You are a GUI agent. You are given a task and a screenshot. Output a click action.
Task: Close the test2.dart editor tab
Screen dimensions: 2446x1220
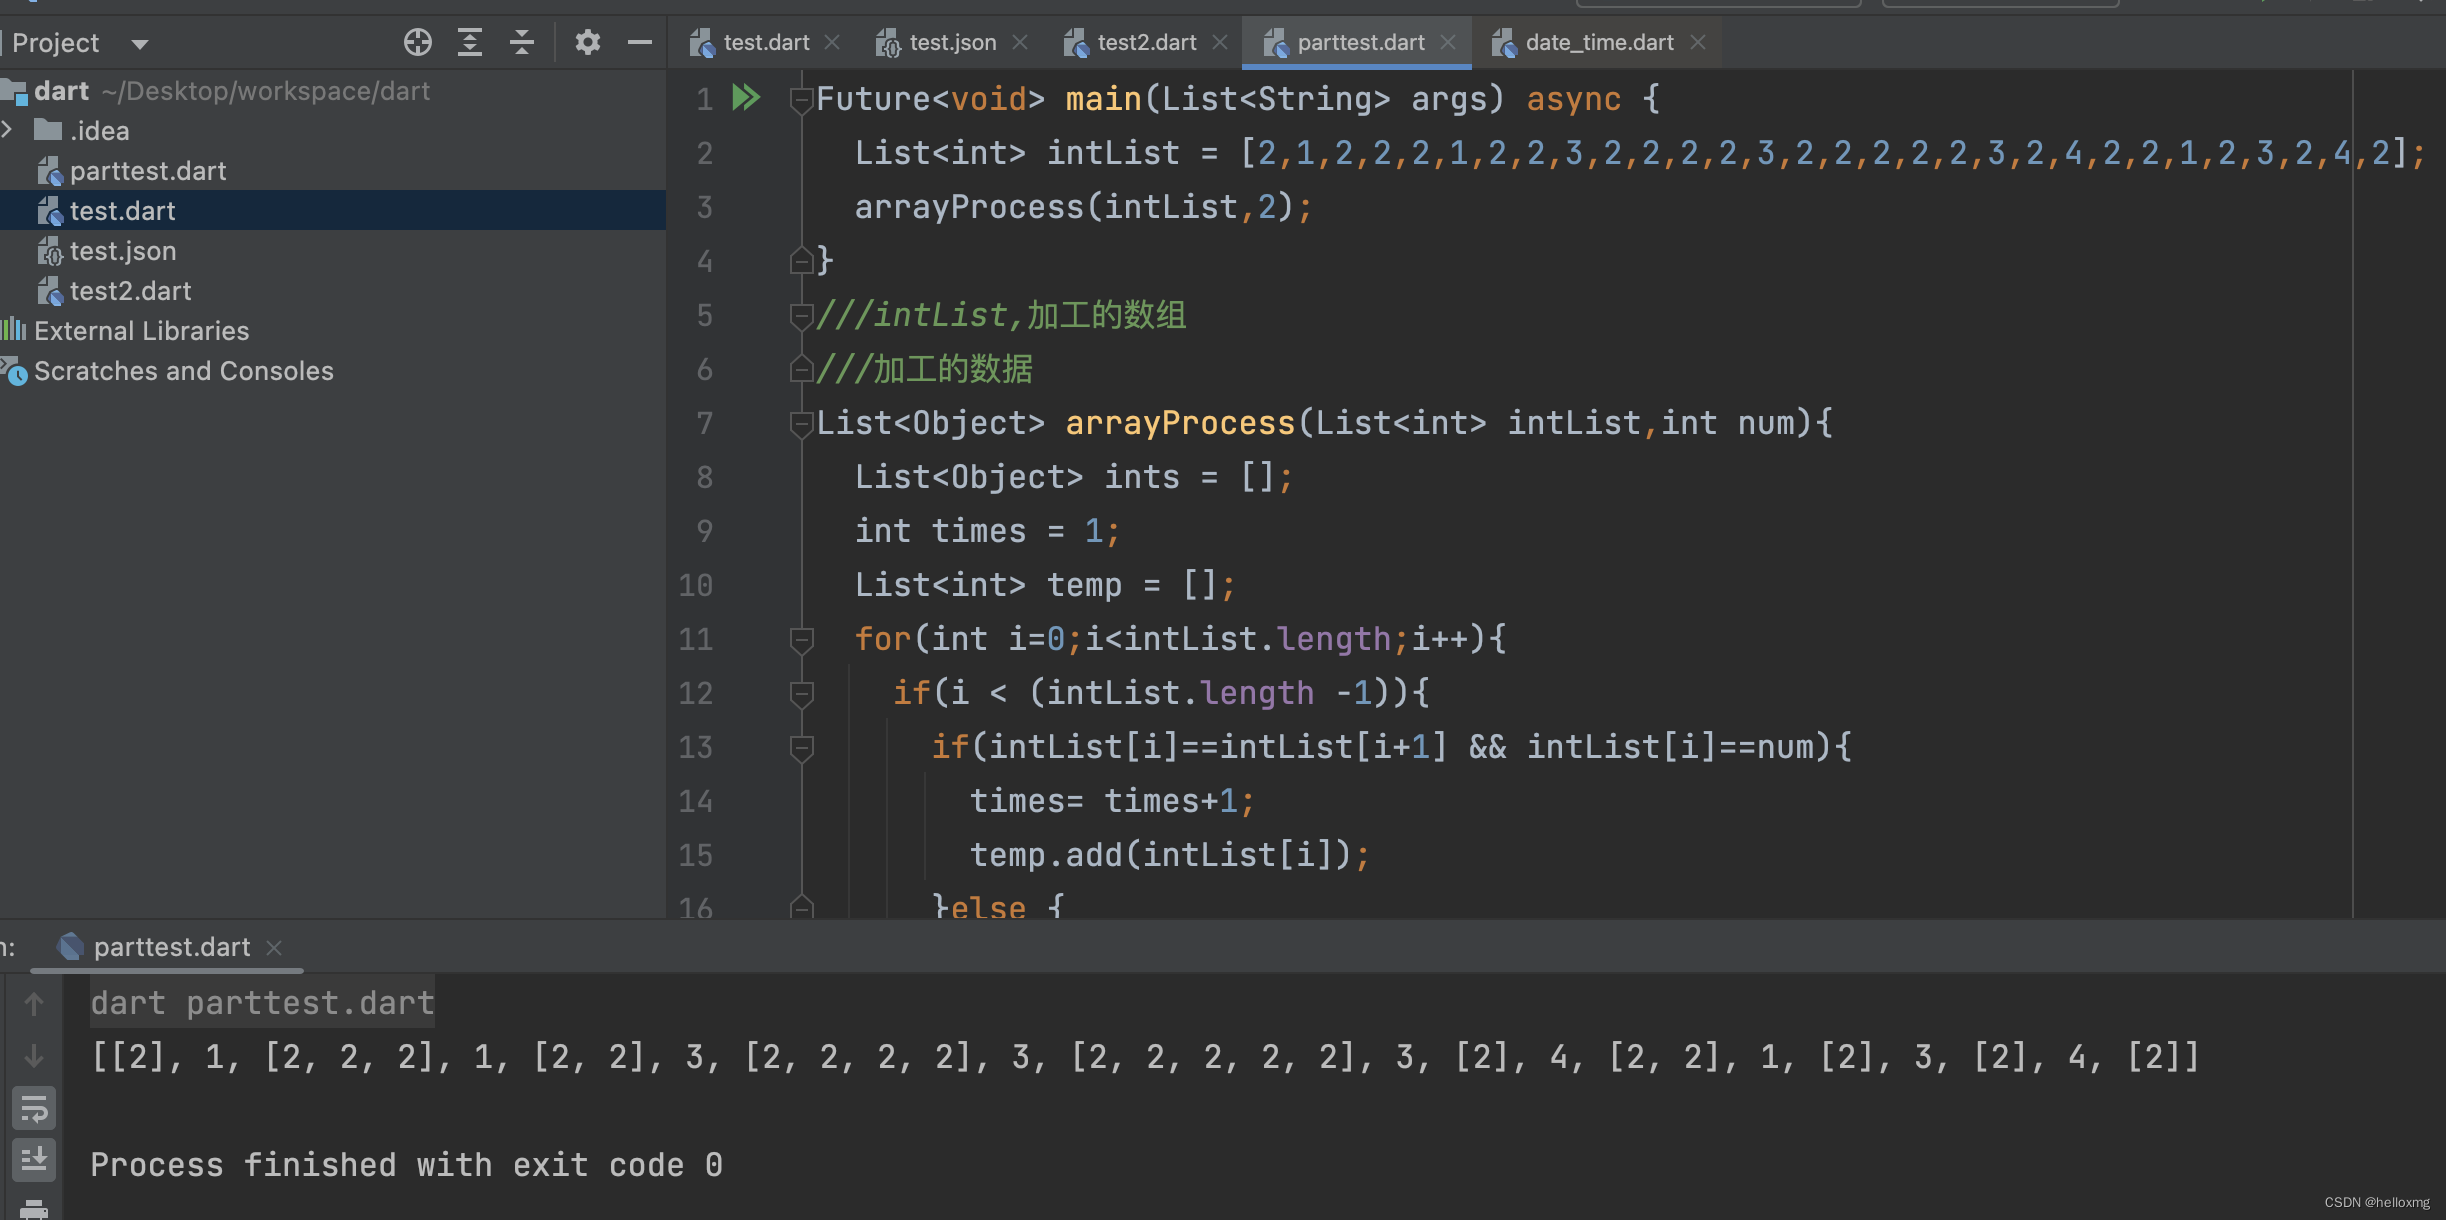tap(1220, 42)
